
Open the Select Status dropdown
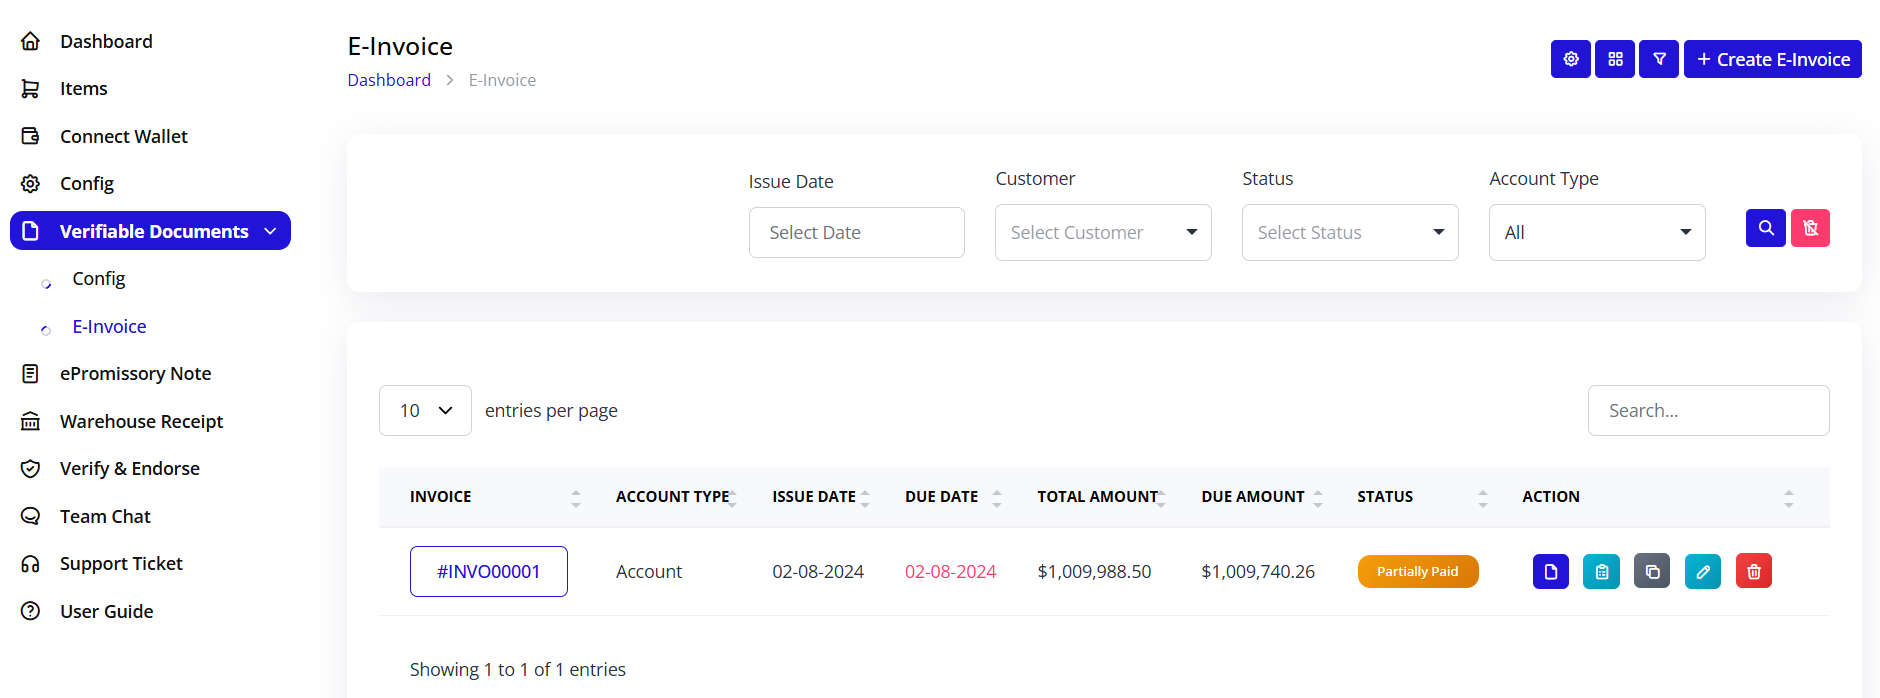pos(1350,232)
